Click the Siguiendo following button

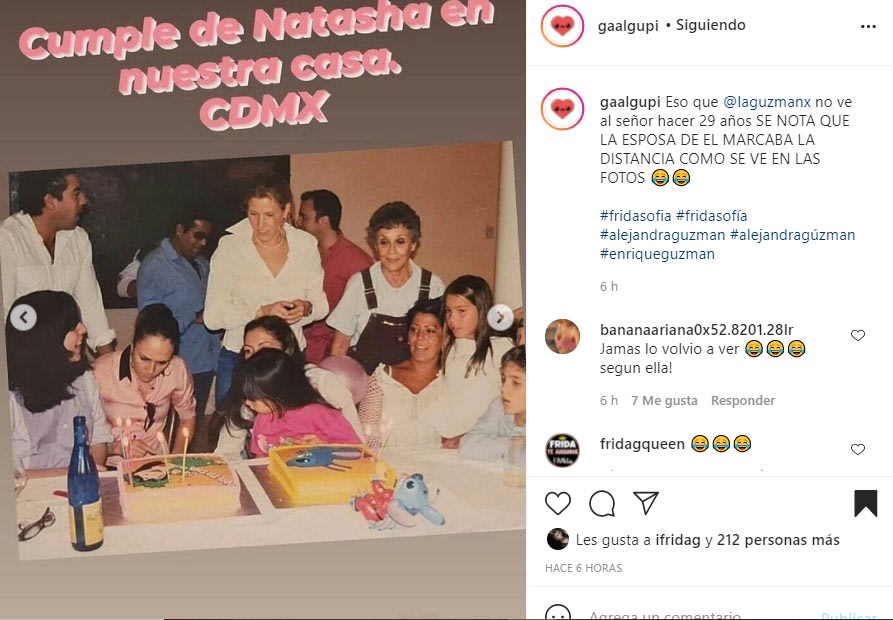tap(710, 25)
